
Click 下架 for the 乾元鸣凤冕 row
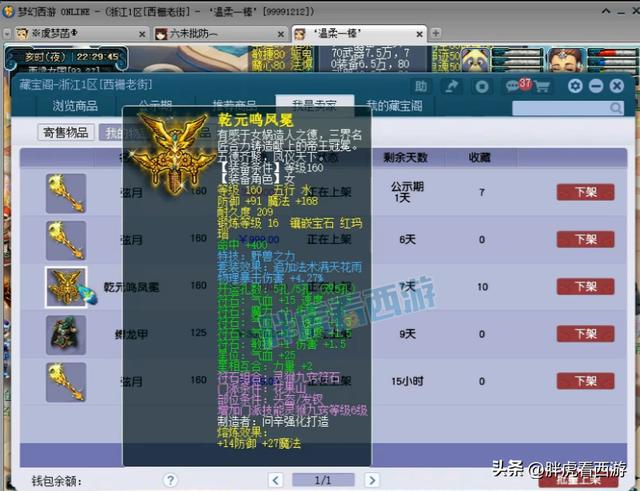coord(585,287)
